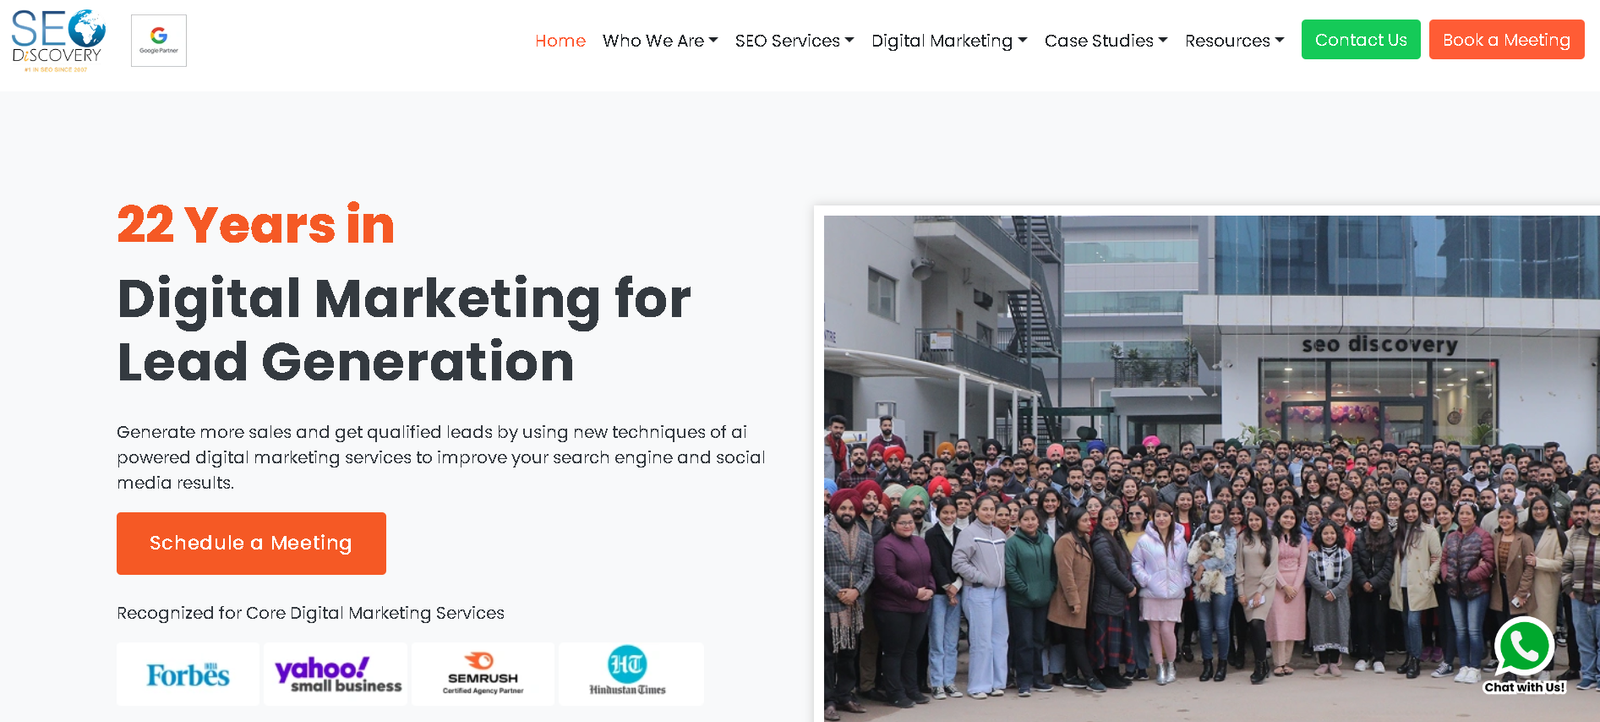Click the Google Partner badge

[x=159, y=41]
